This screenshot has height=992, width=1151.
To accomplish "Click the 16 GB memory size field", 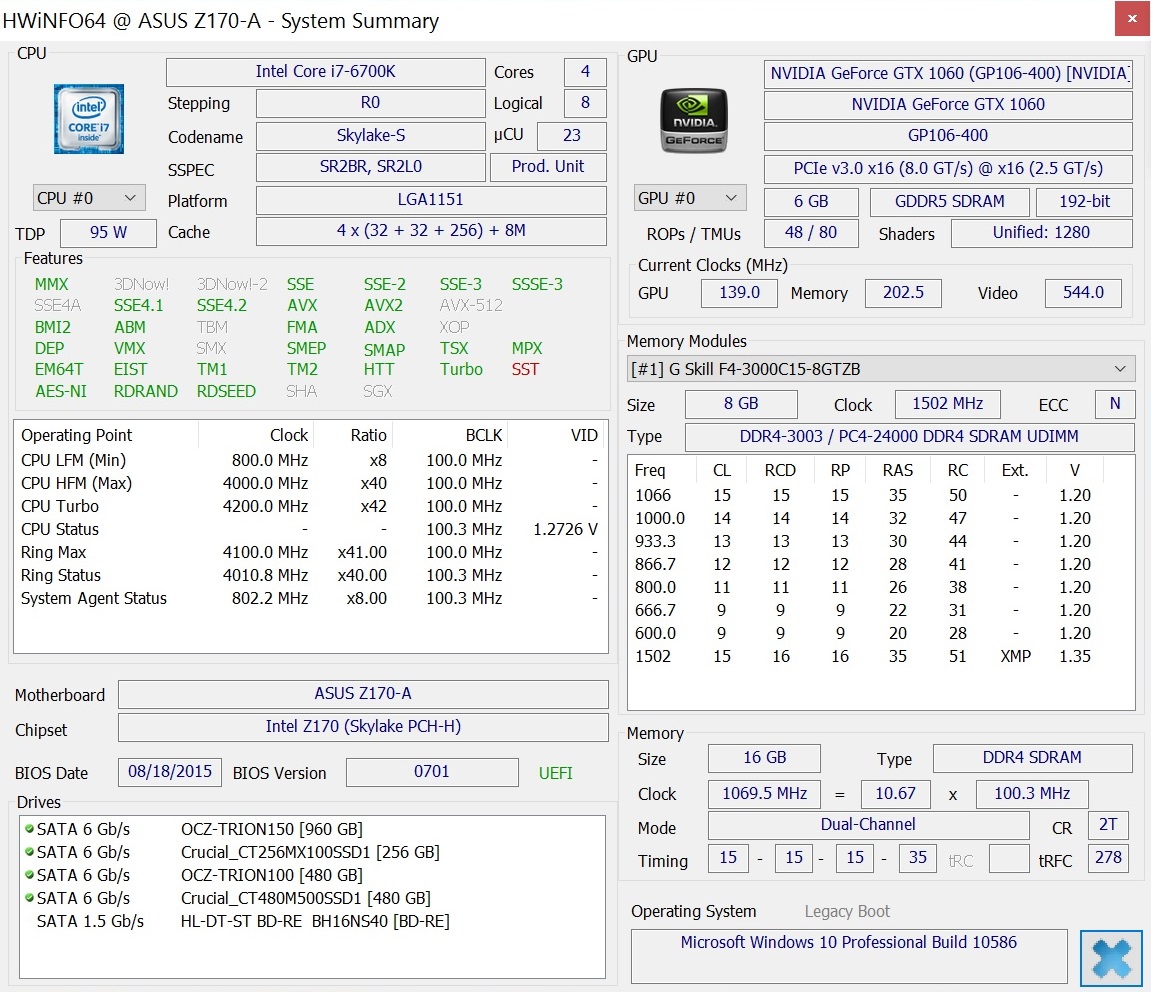I will click(x=764, y=758).
